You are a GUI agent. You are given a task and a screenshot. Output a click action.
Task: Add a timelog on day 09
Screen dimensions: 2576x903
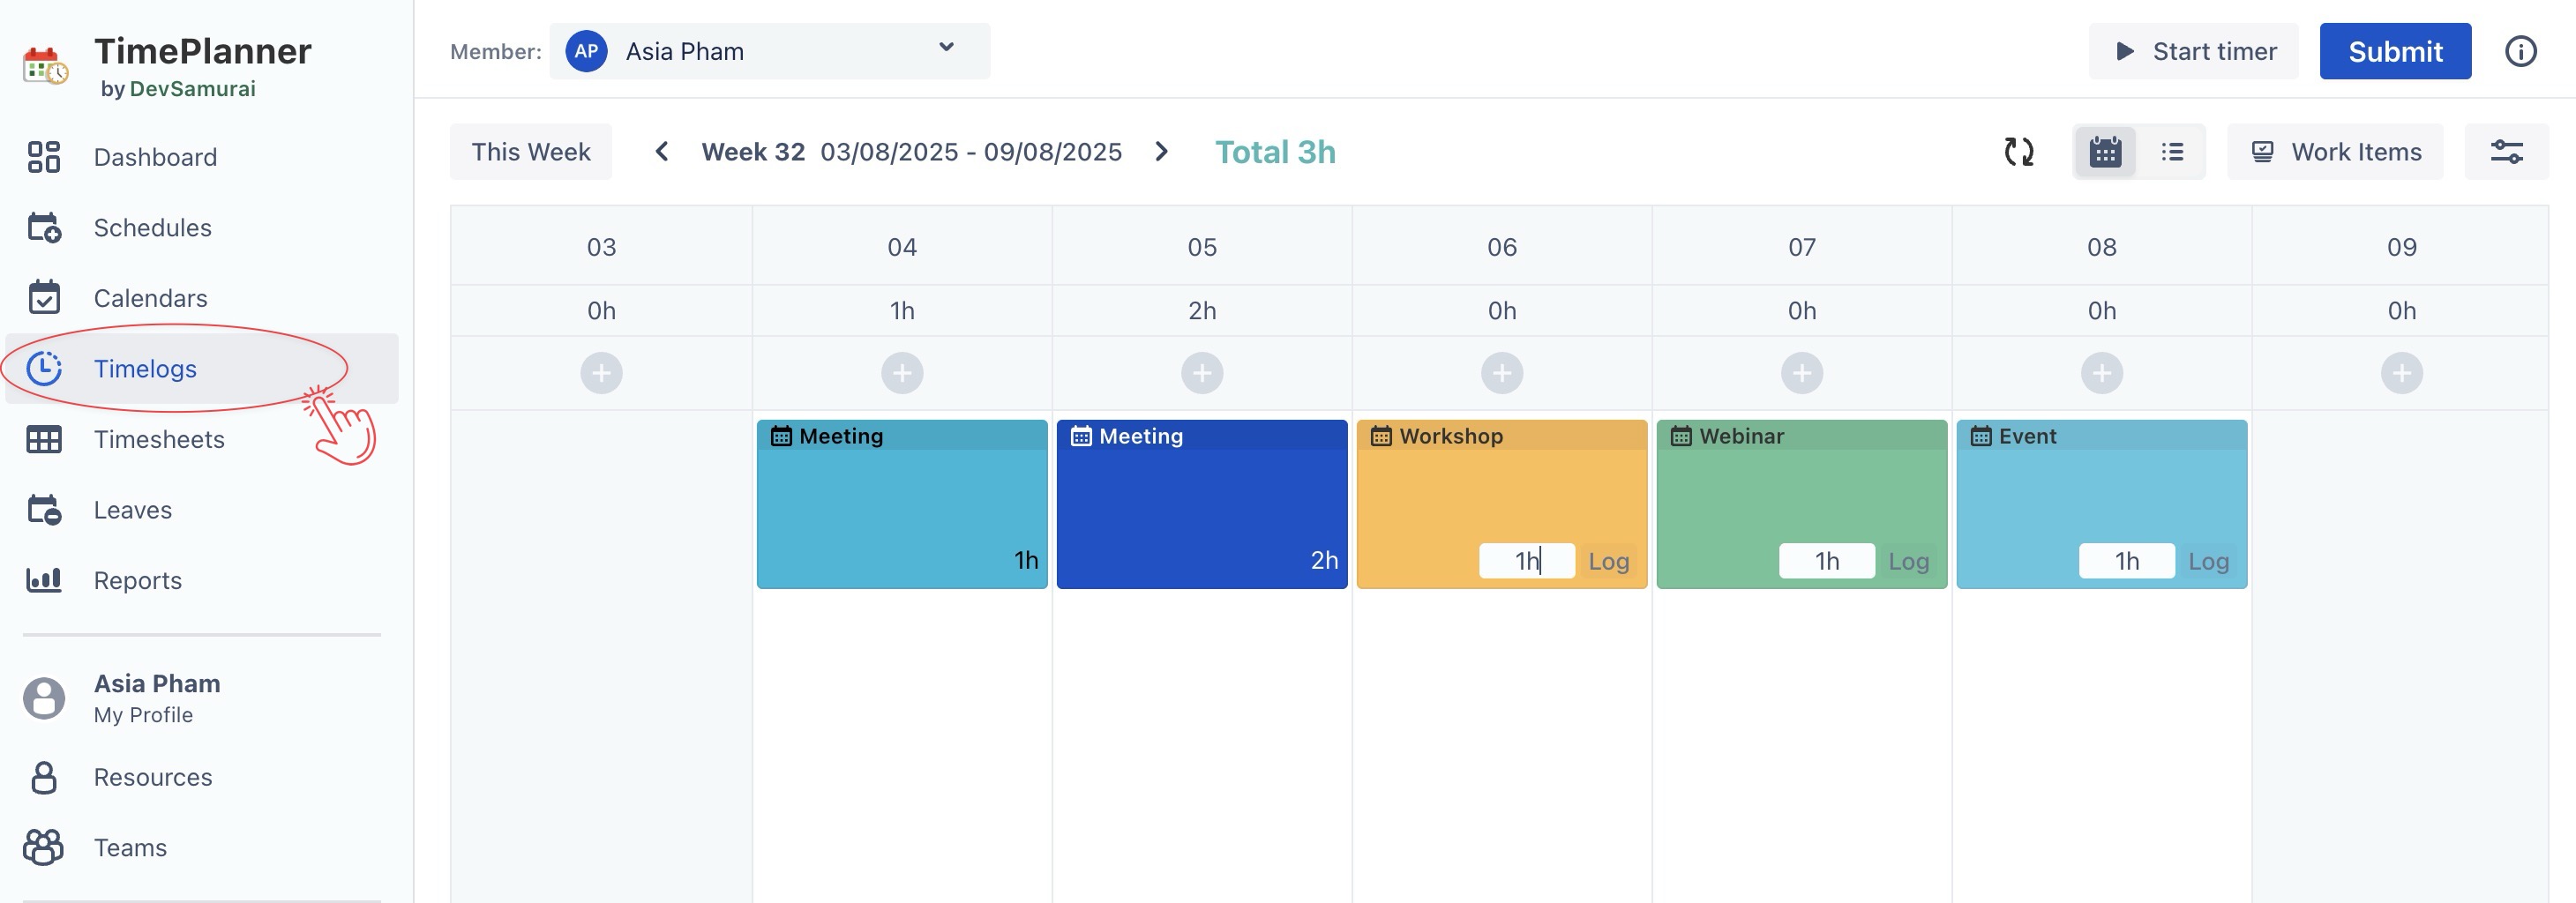click(2401, 373)
